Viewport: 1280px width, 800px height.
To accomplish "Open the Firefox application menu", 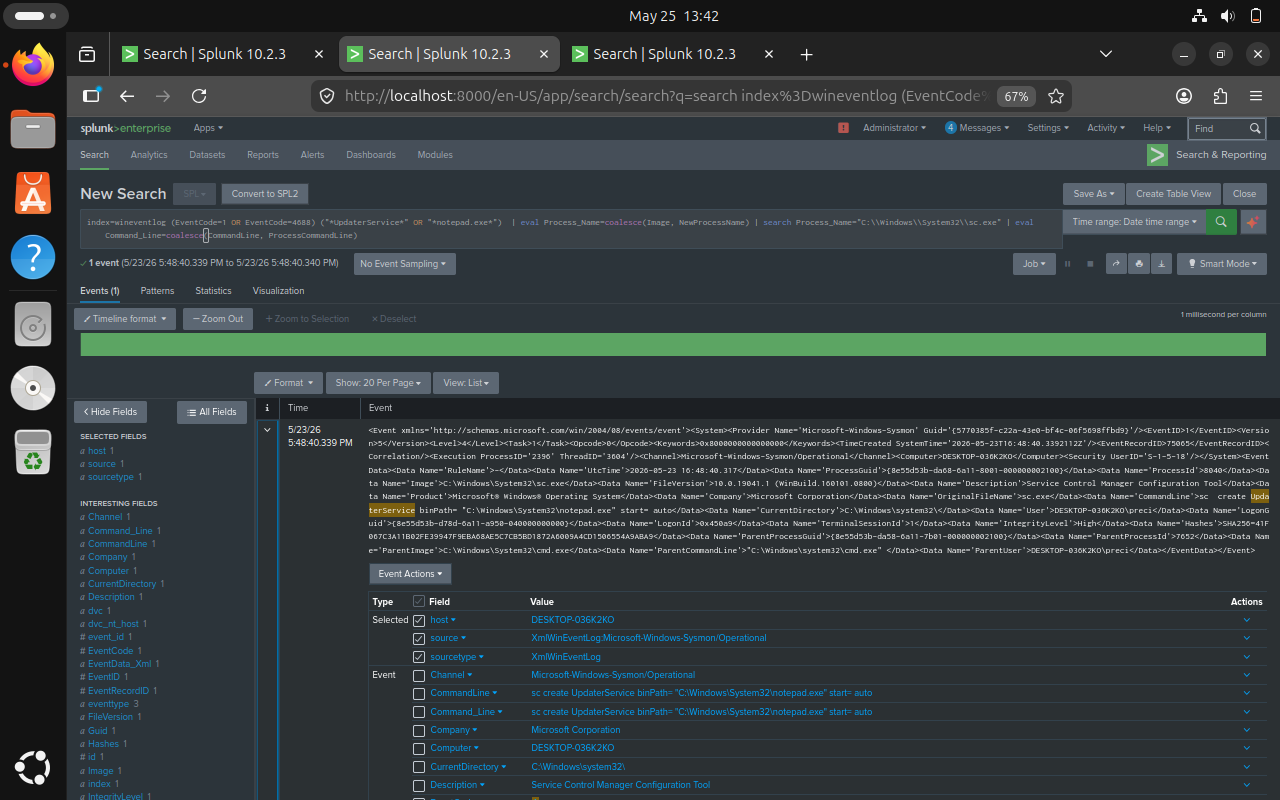I will [1256, 96].
